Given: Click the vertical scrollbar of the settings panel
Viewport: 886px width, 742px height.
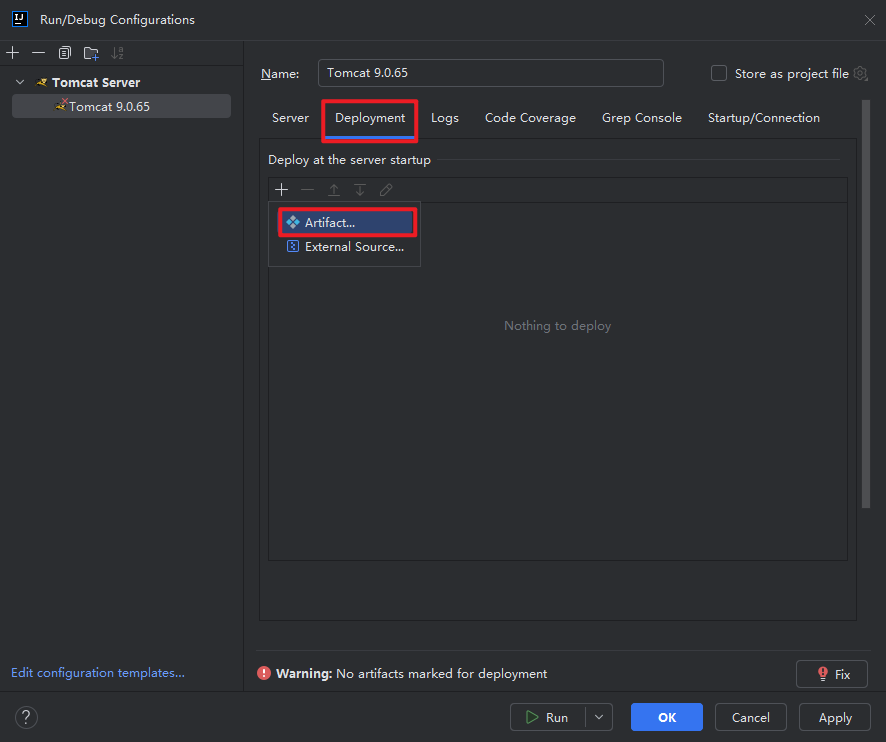Looking at the screenshot, I should click(866, 305).
